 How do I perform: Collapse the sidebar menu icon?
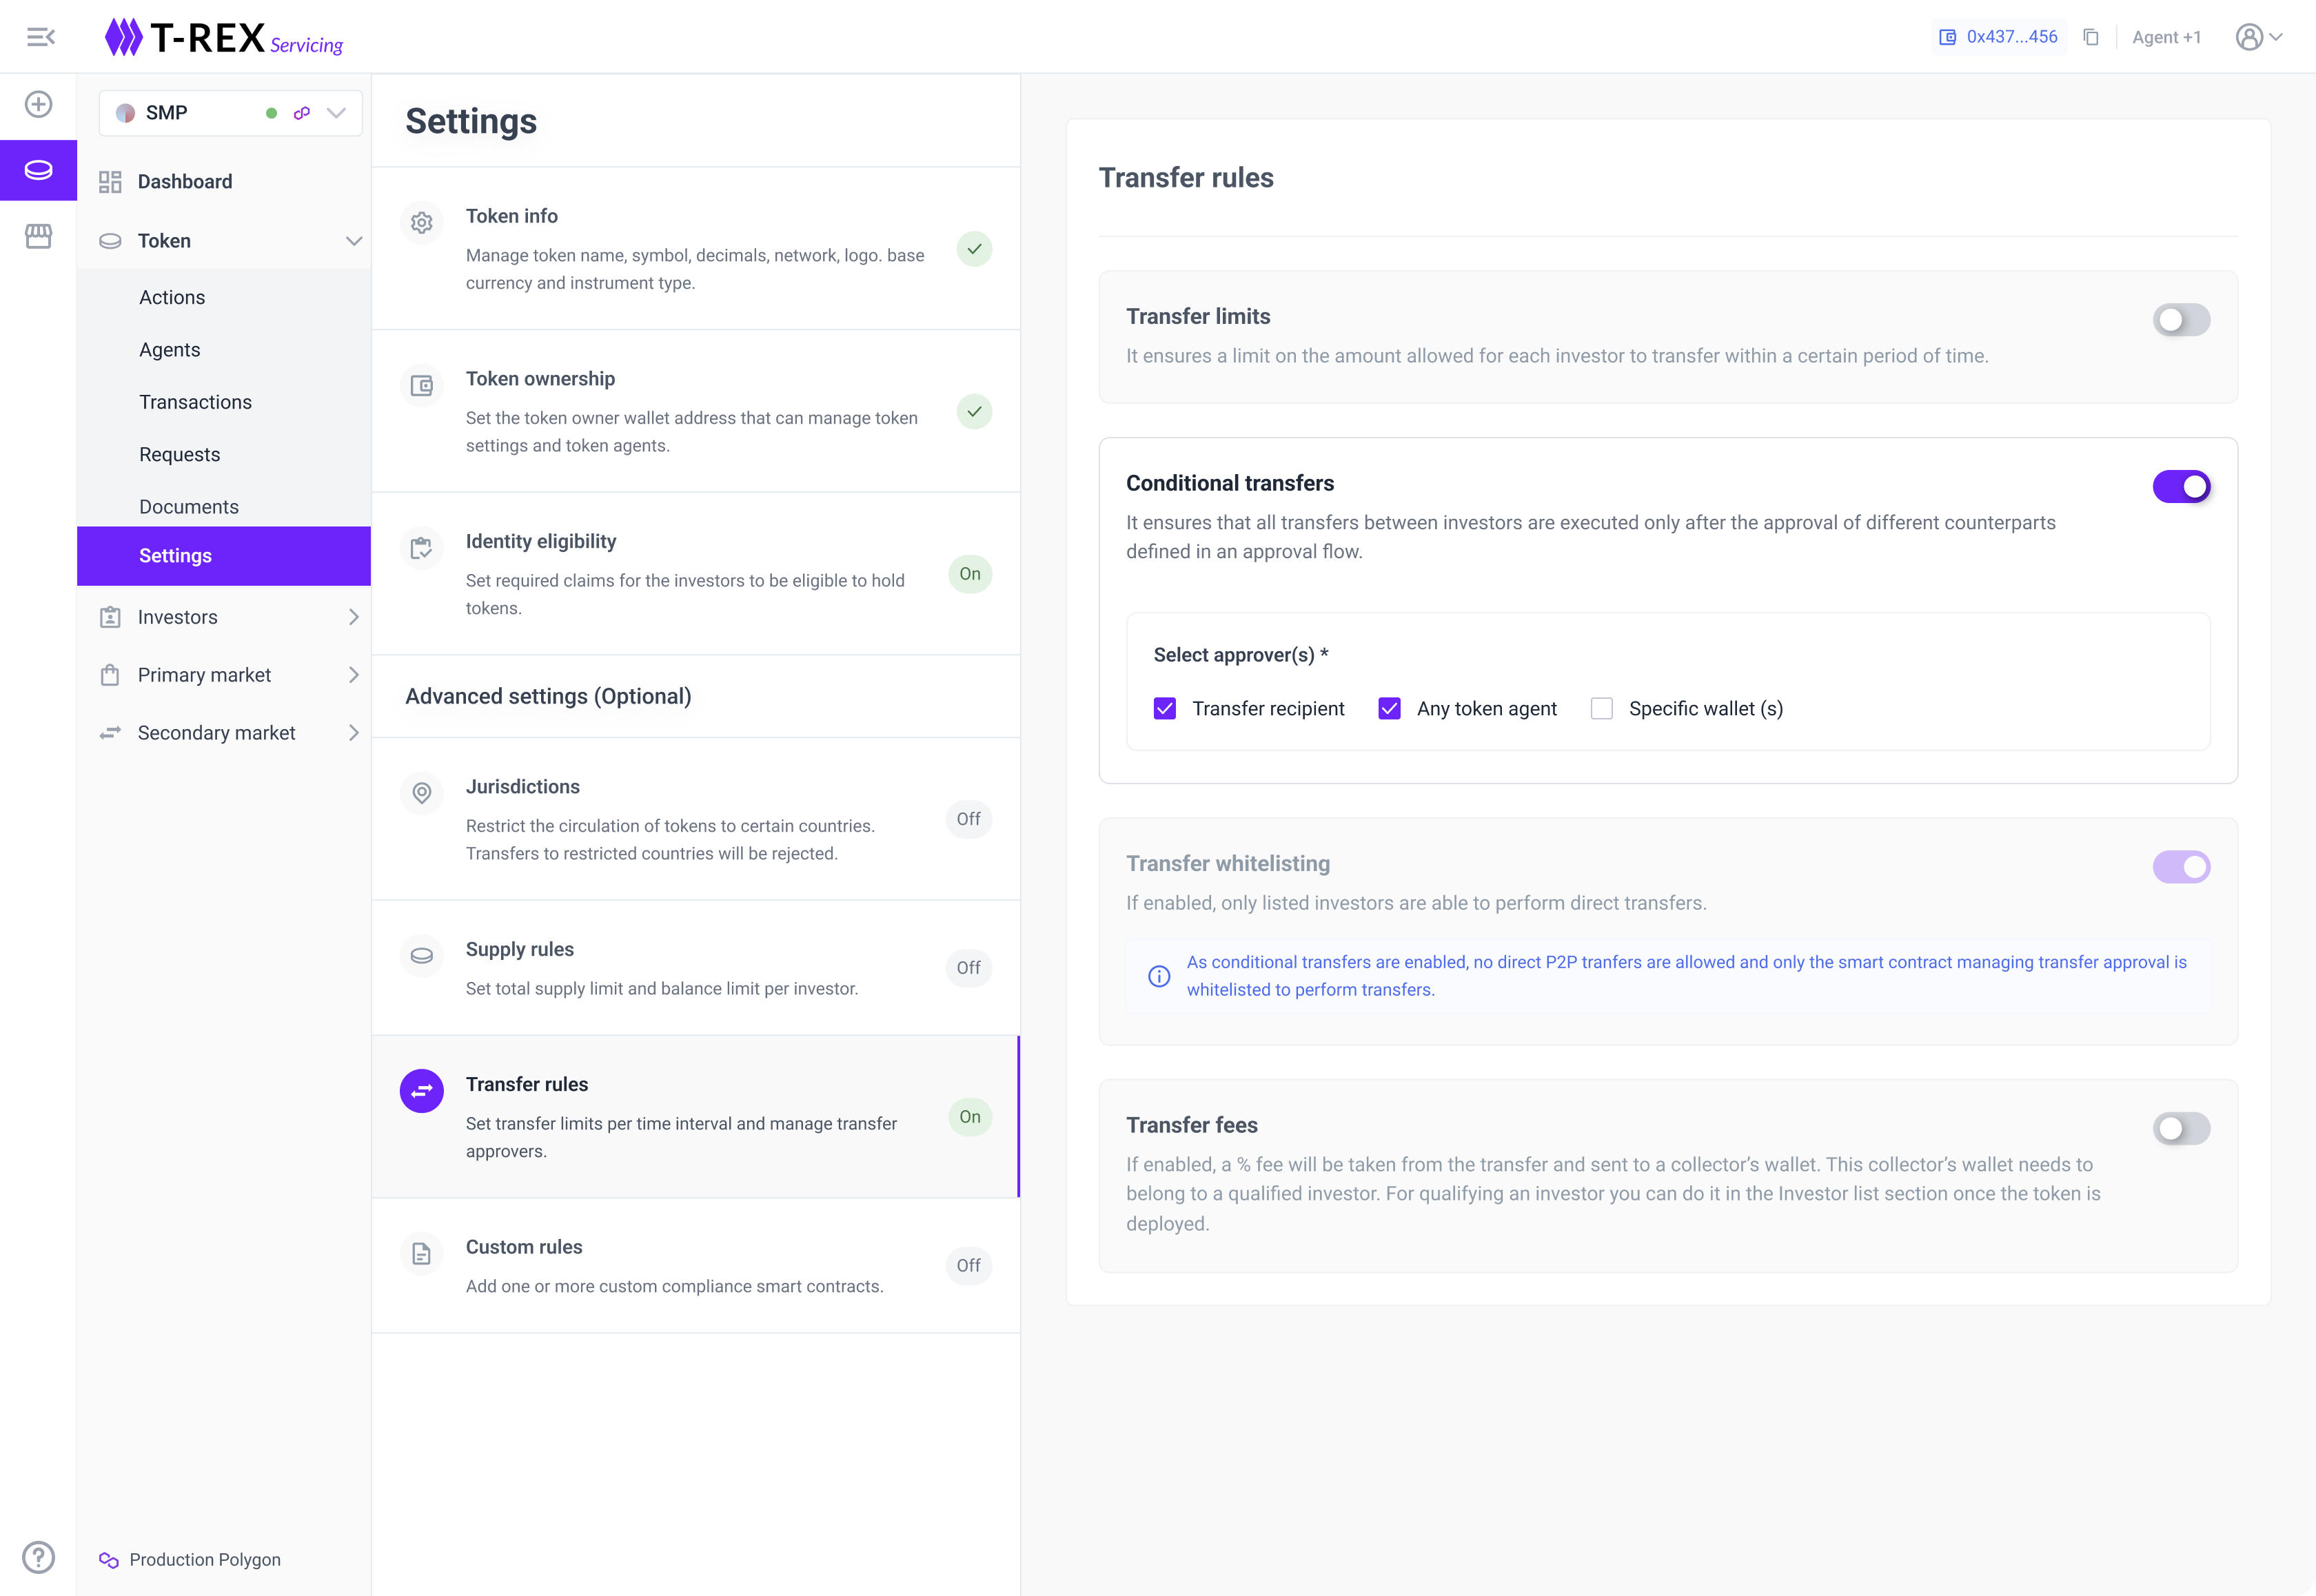pyautogui.click(x=40, y=37)
